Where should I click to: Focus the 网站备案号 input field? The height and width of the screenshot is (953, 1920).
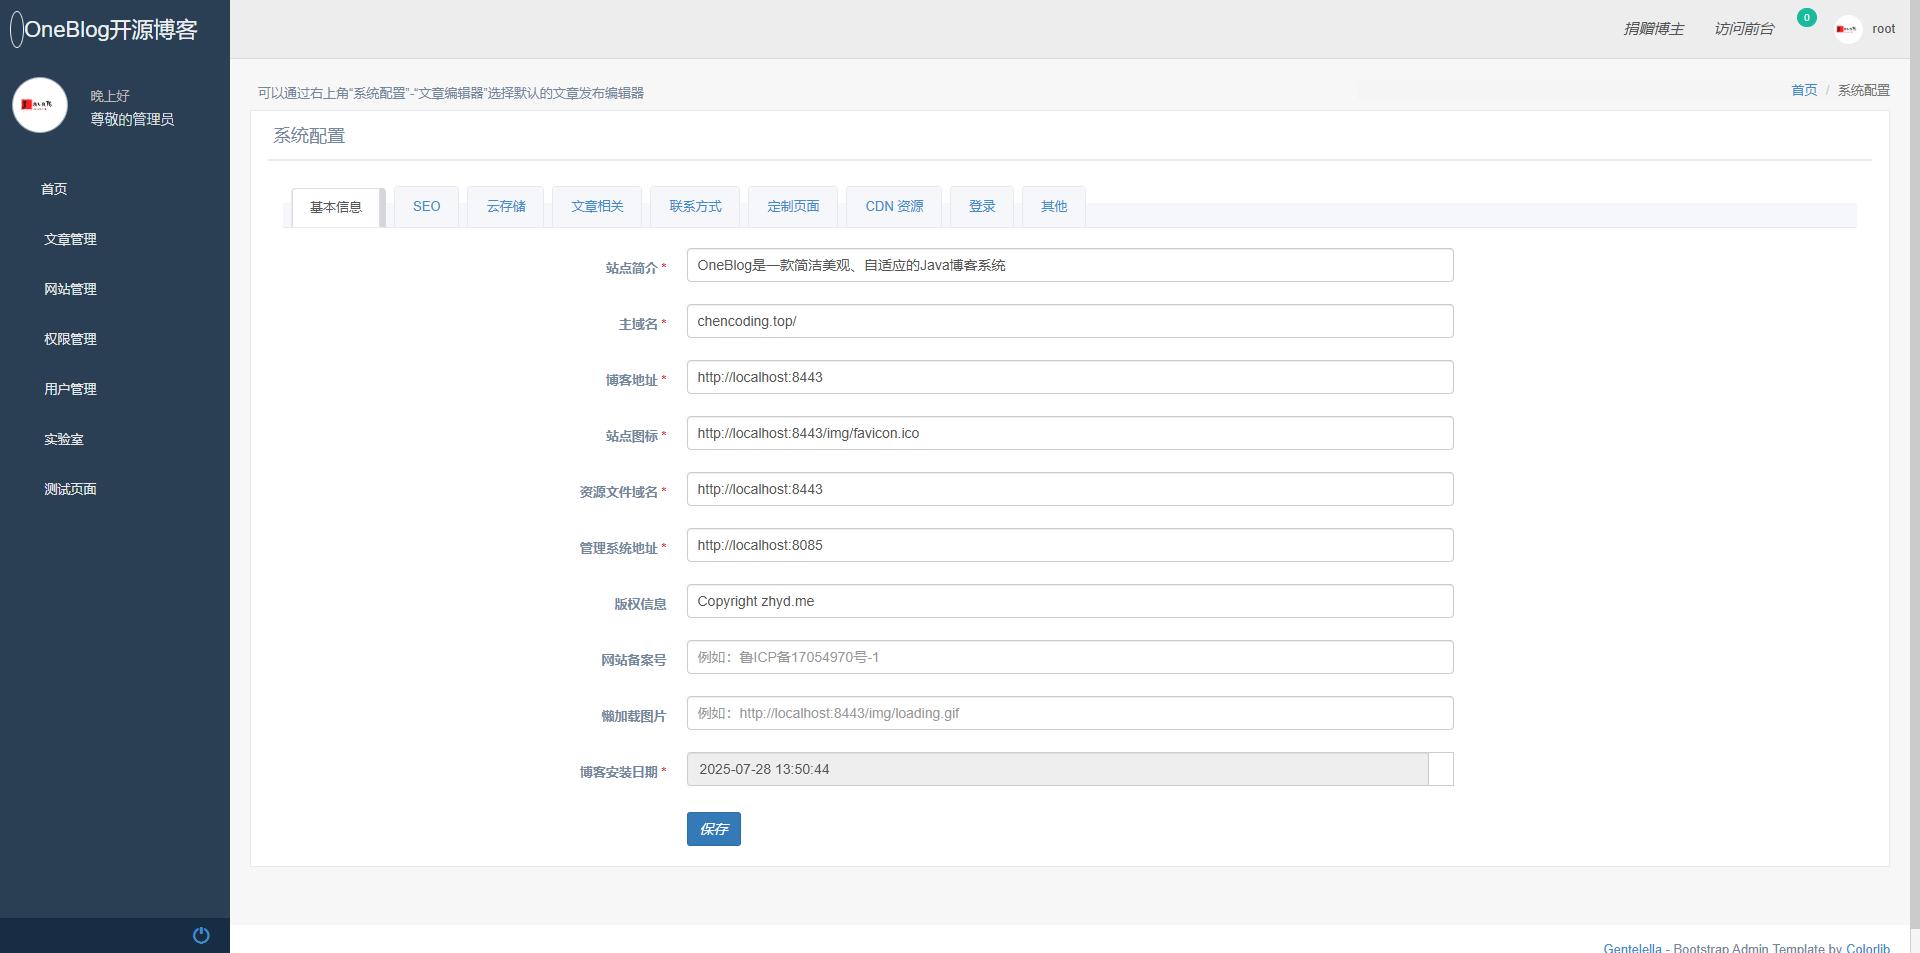click(x=1070, y=657)
